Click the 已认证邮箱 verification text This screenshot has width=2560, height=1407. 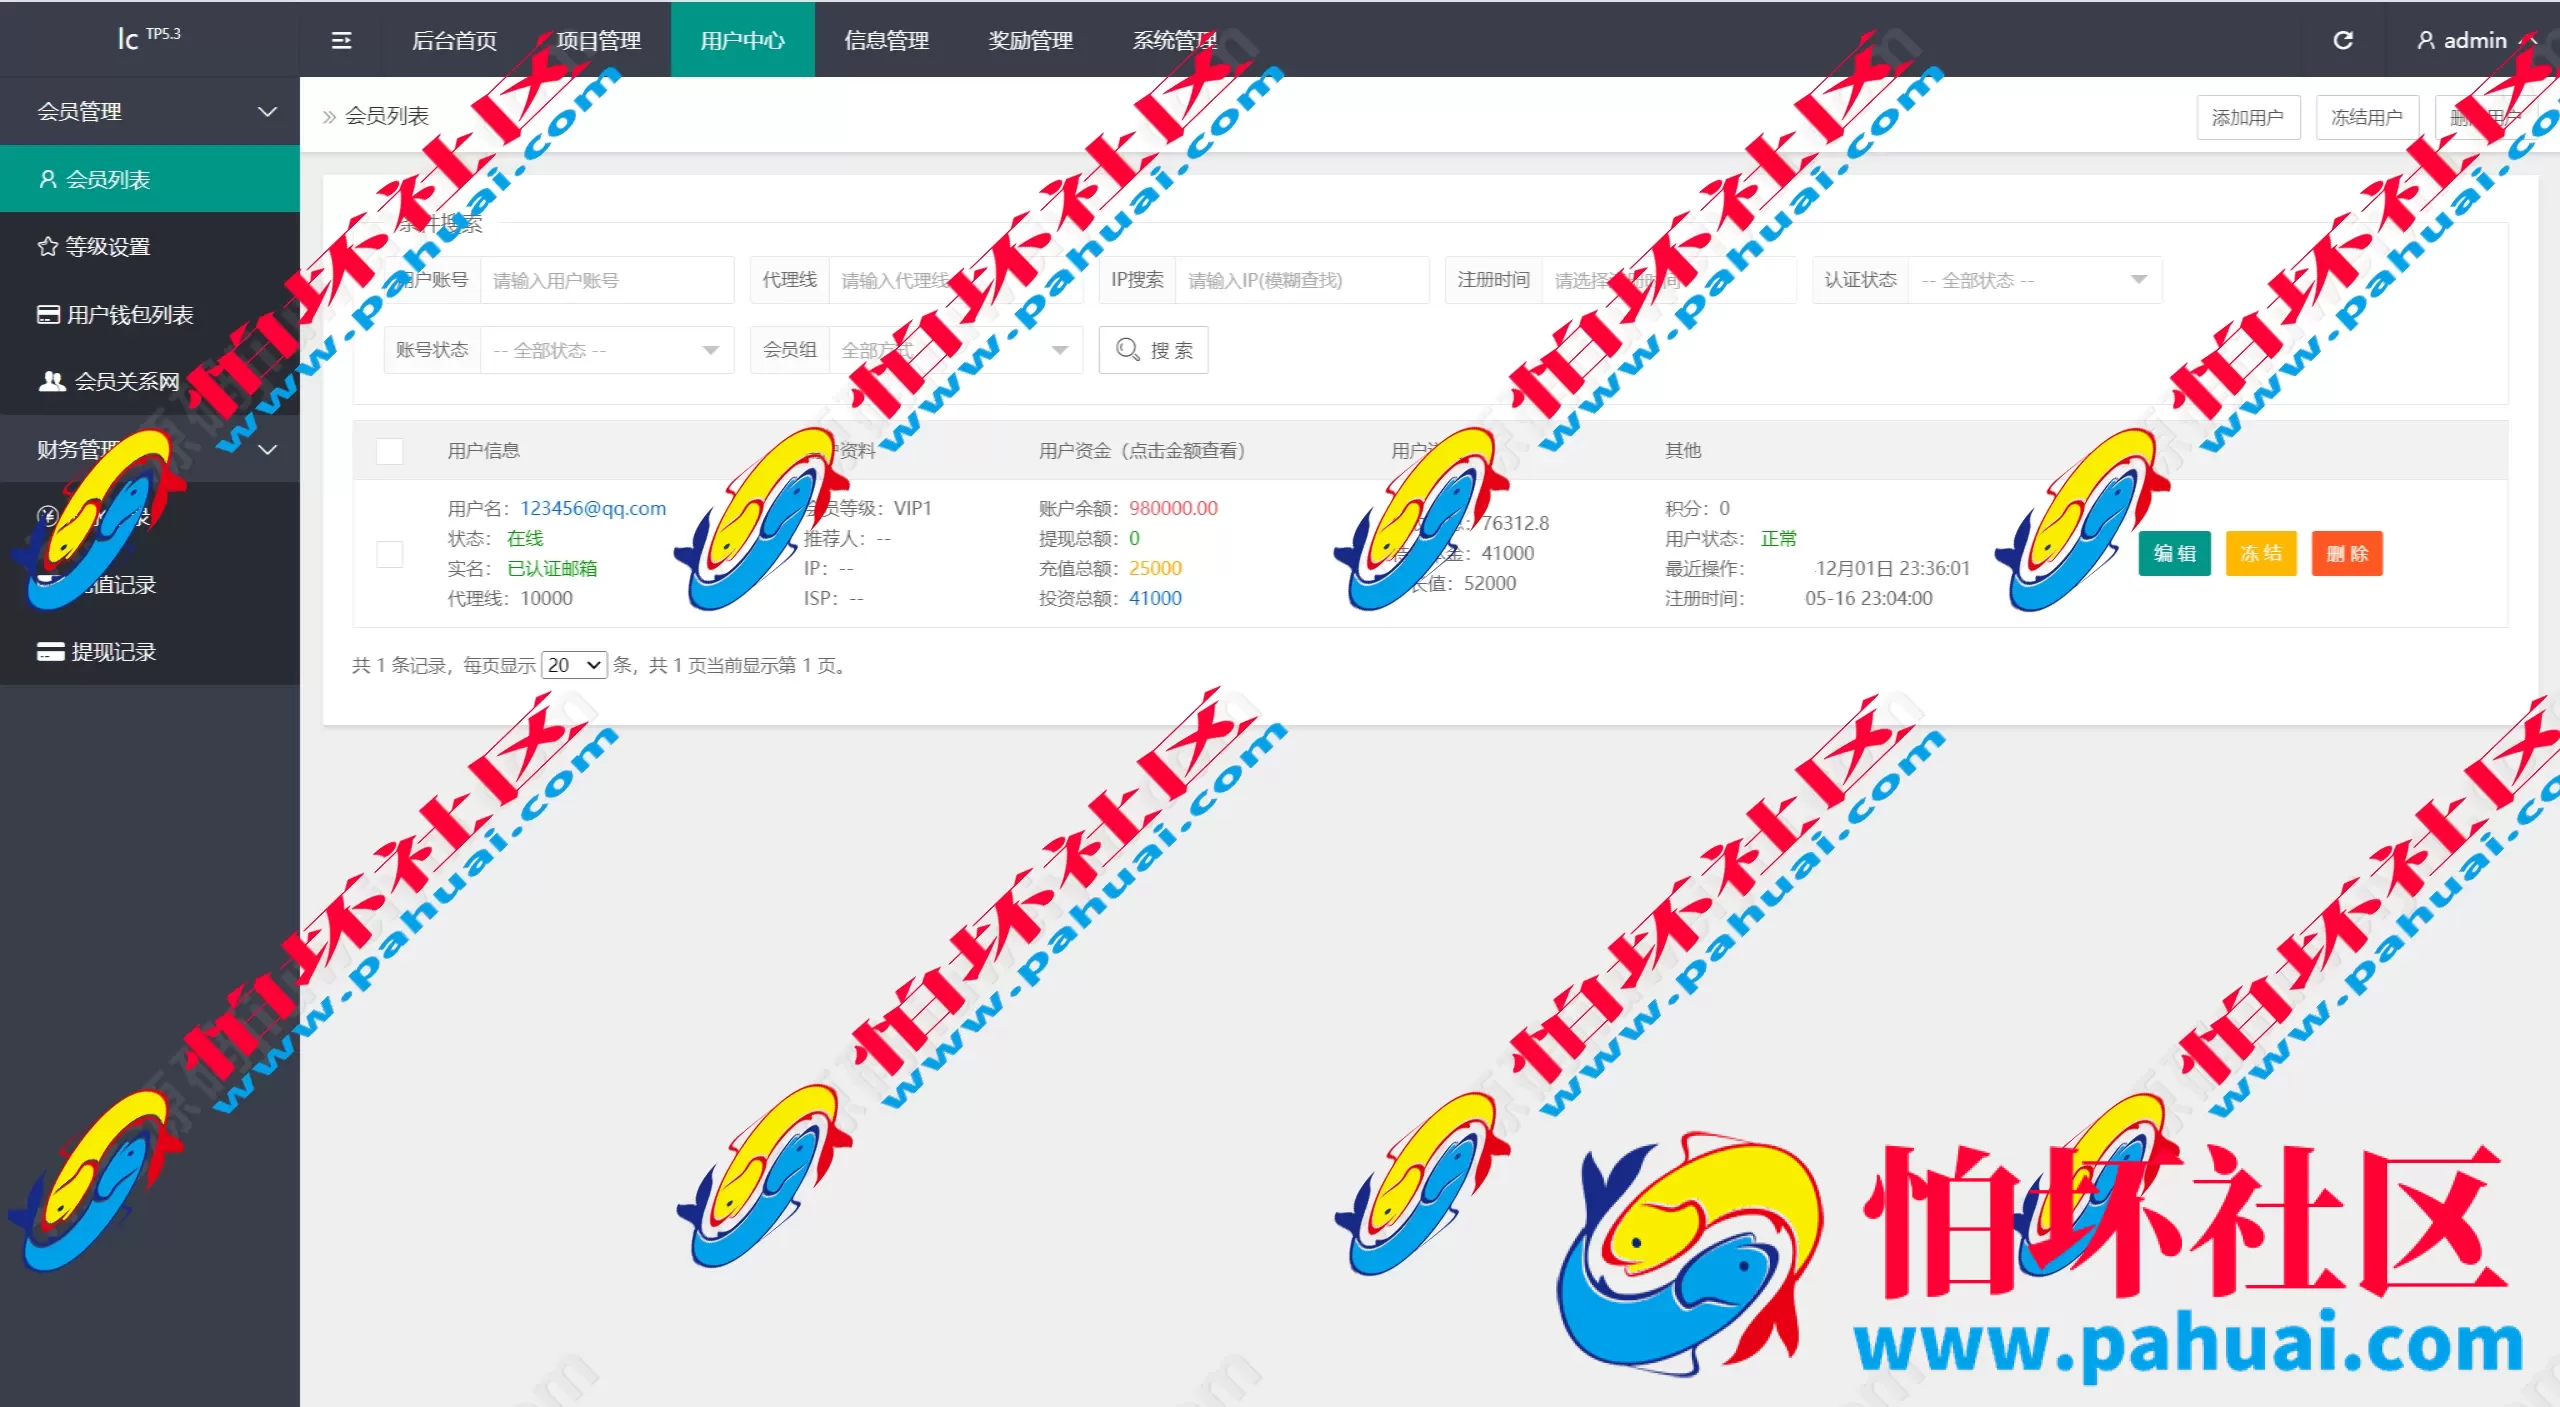(552, 568)
